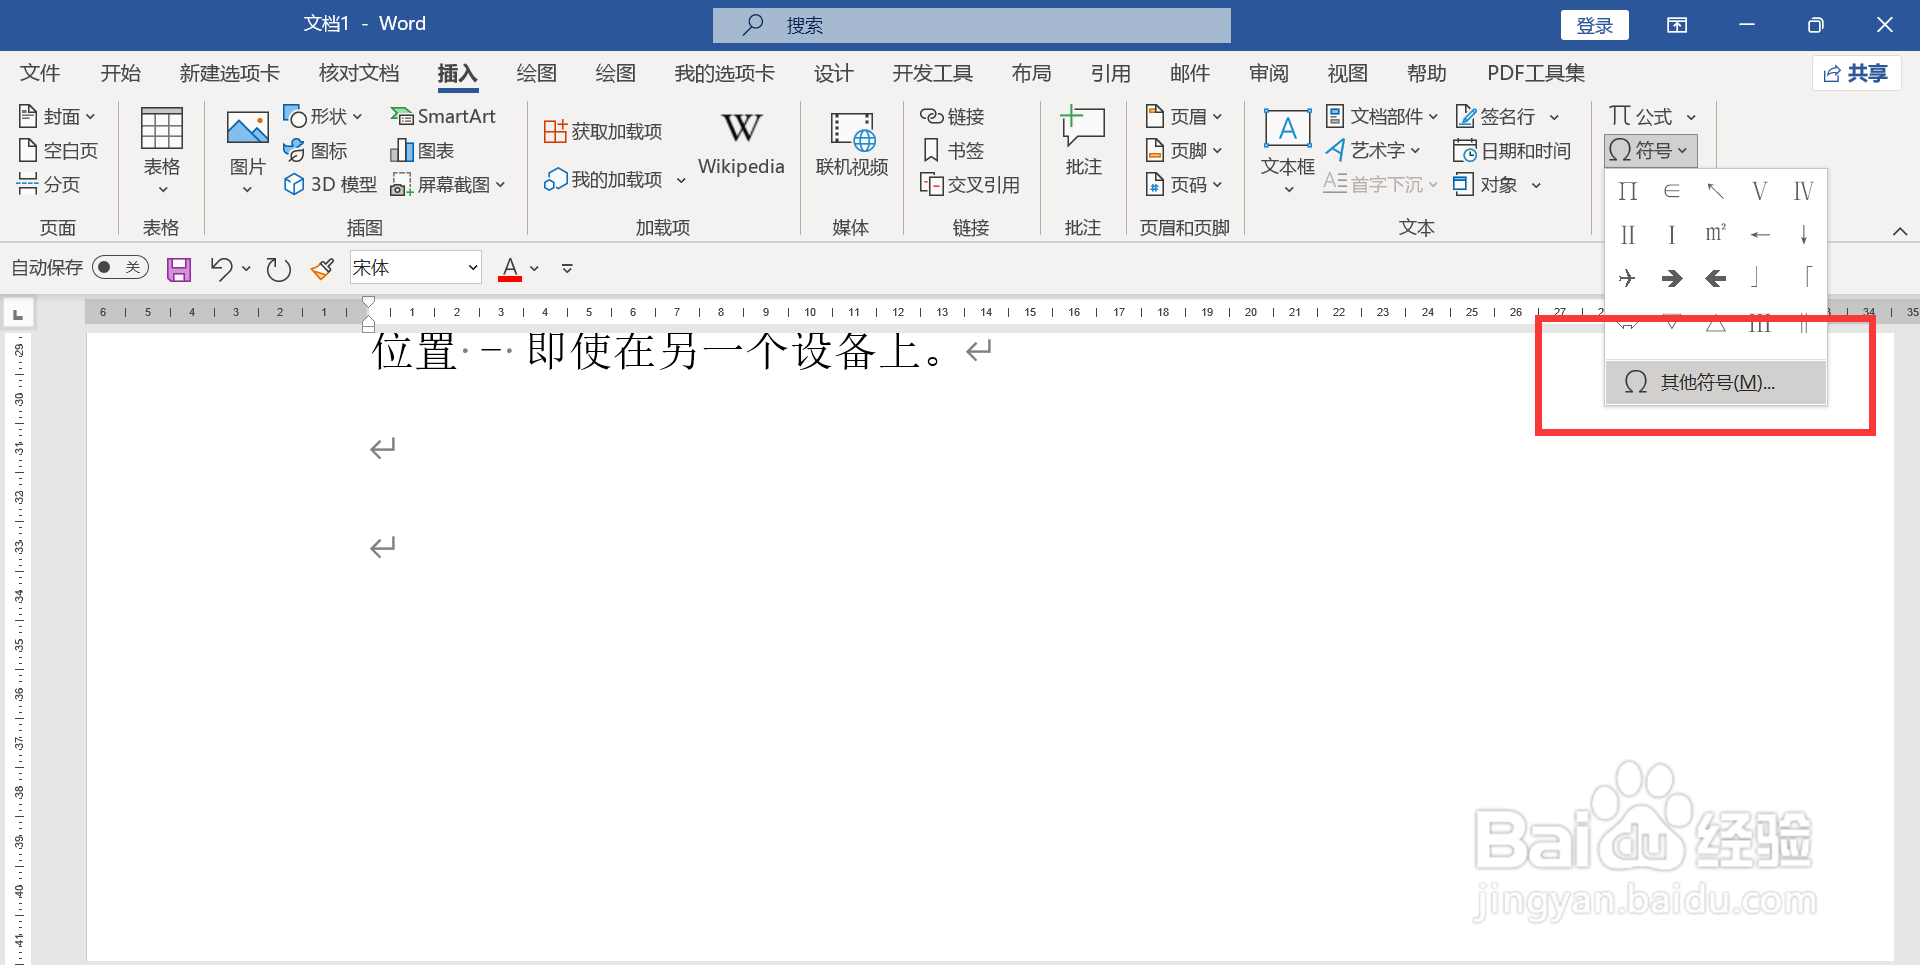
Task: Open 文档部件 quick parts menu
Action: (x=1382, y=117)
